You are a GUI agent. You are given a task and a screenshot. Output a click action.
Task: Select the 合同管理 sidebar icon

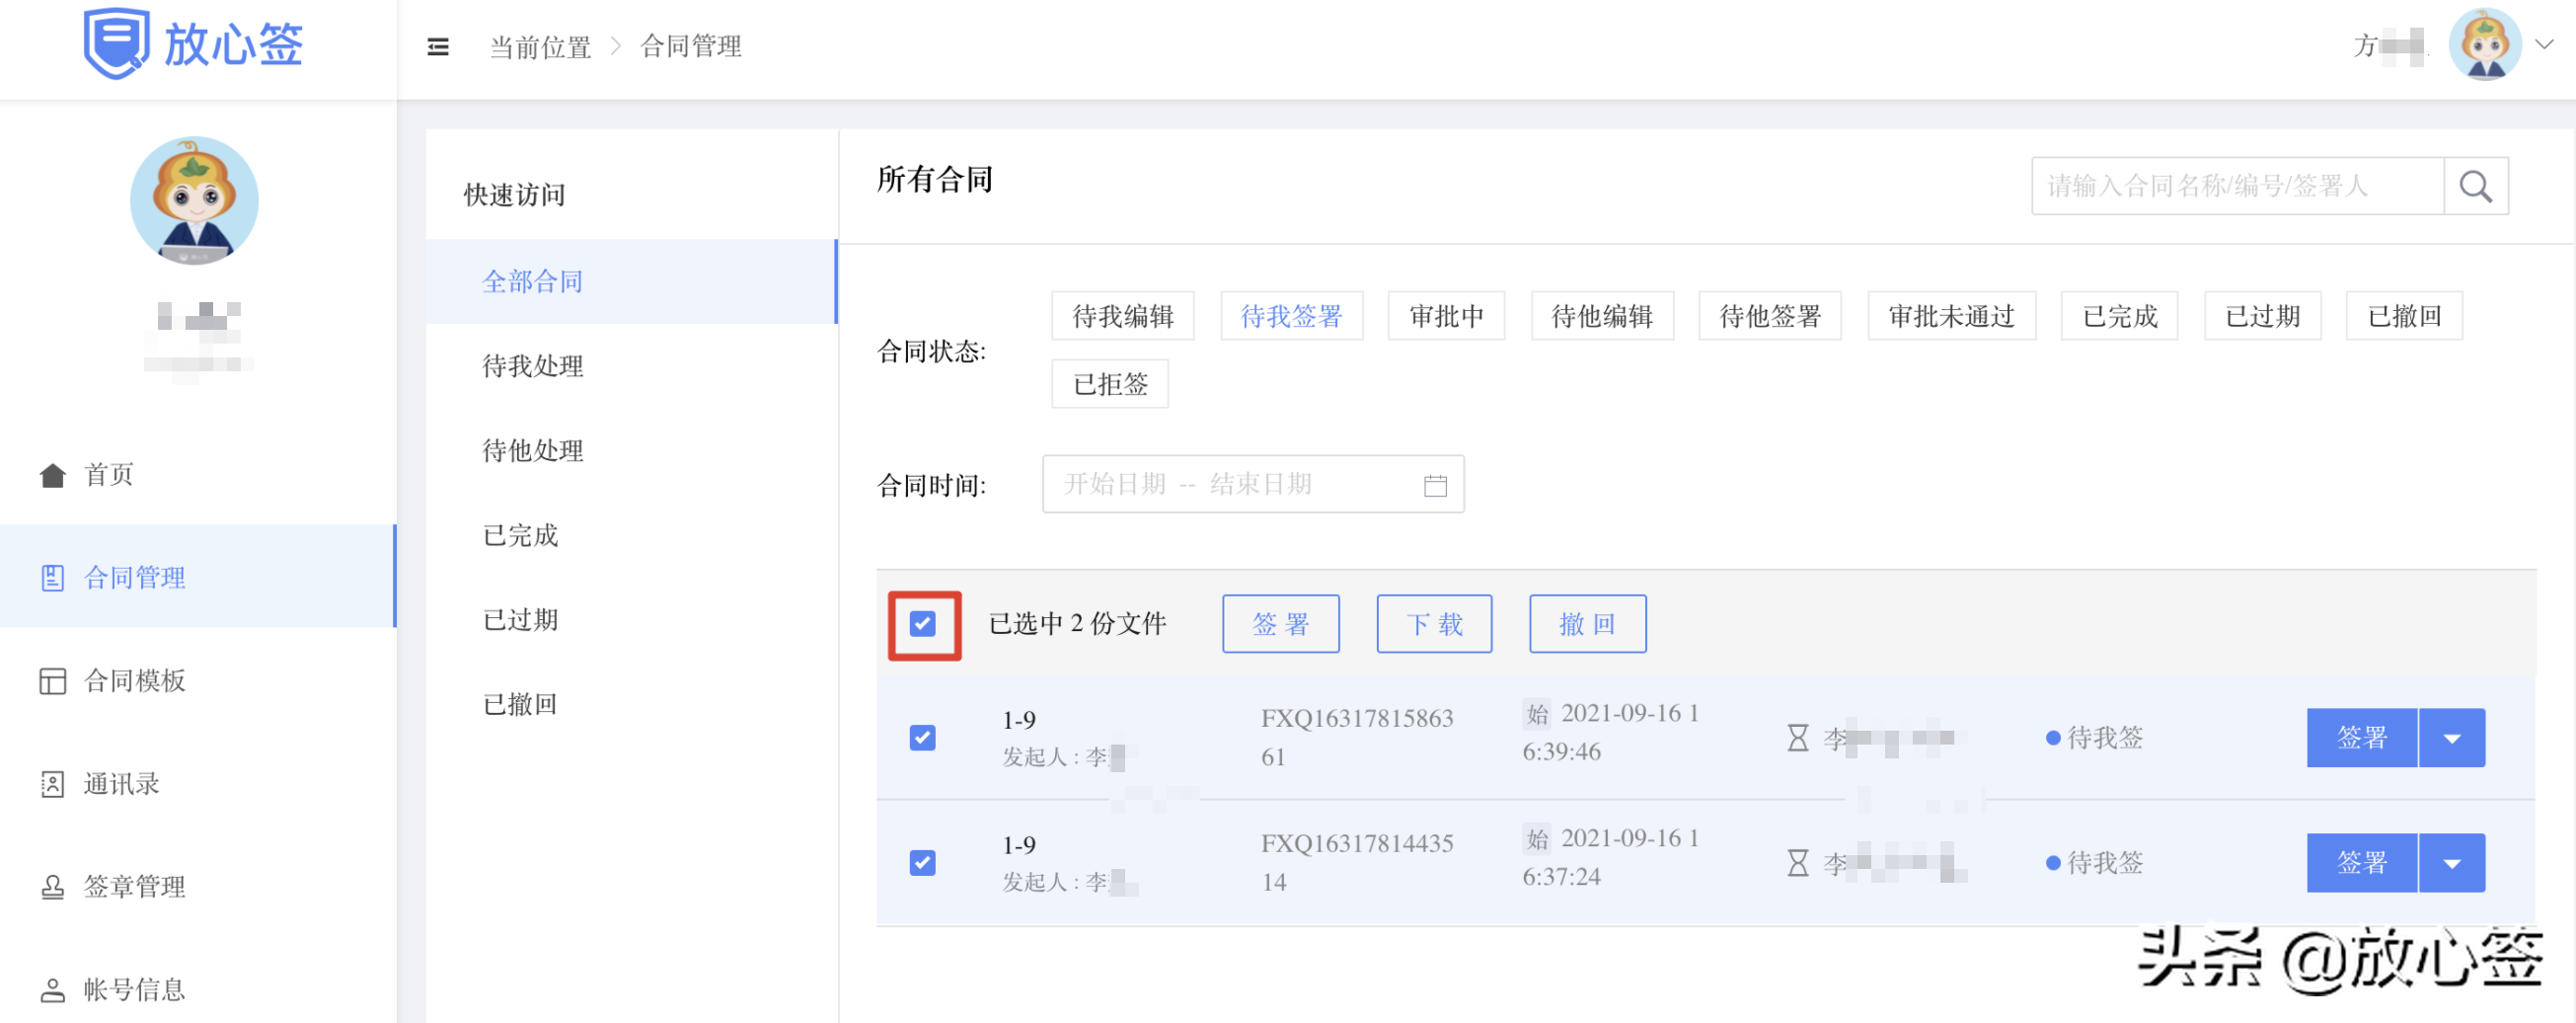(52, 577)
